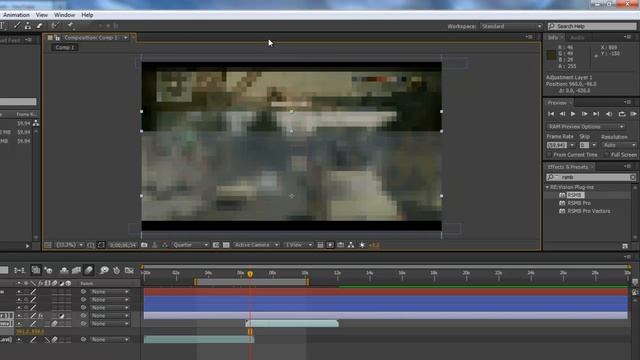Click the project flowchart icon in Project panel

pyautogui.click(x=36, y=123)
